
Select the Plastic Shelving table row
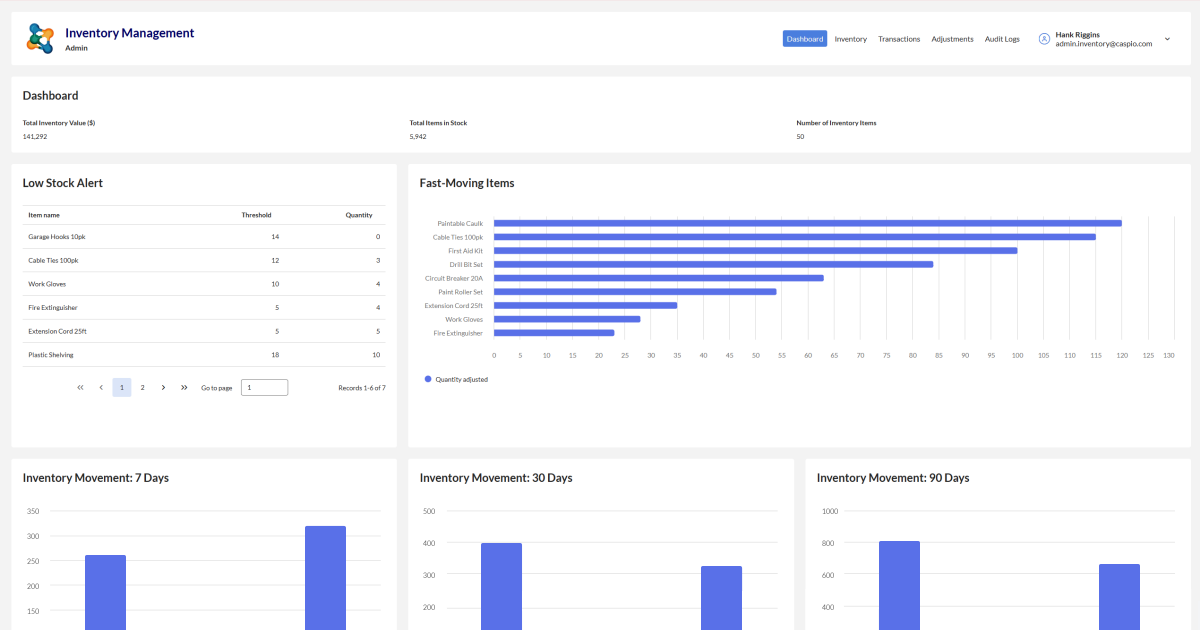[204, 355]
